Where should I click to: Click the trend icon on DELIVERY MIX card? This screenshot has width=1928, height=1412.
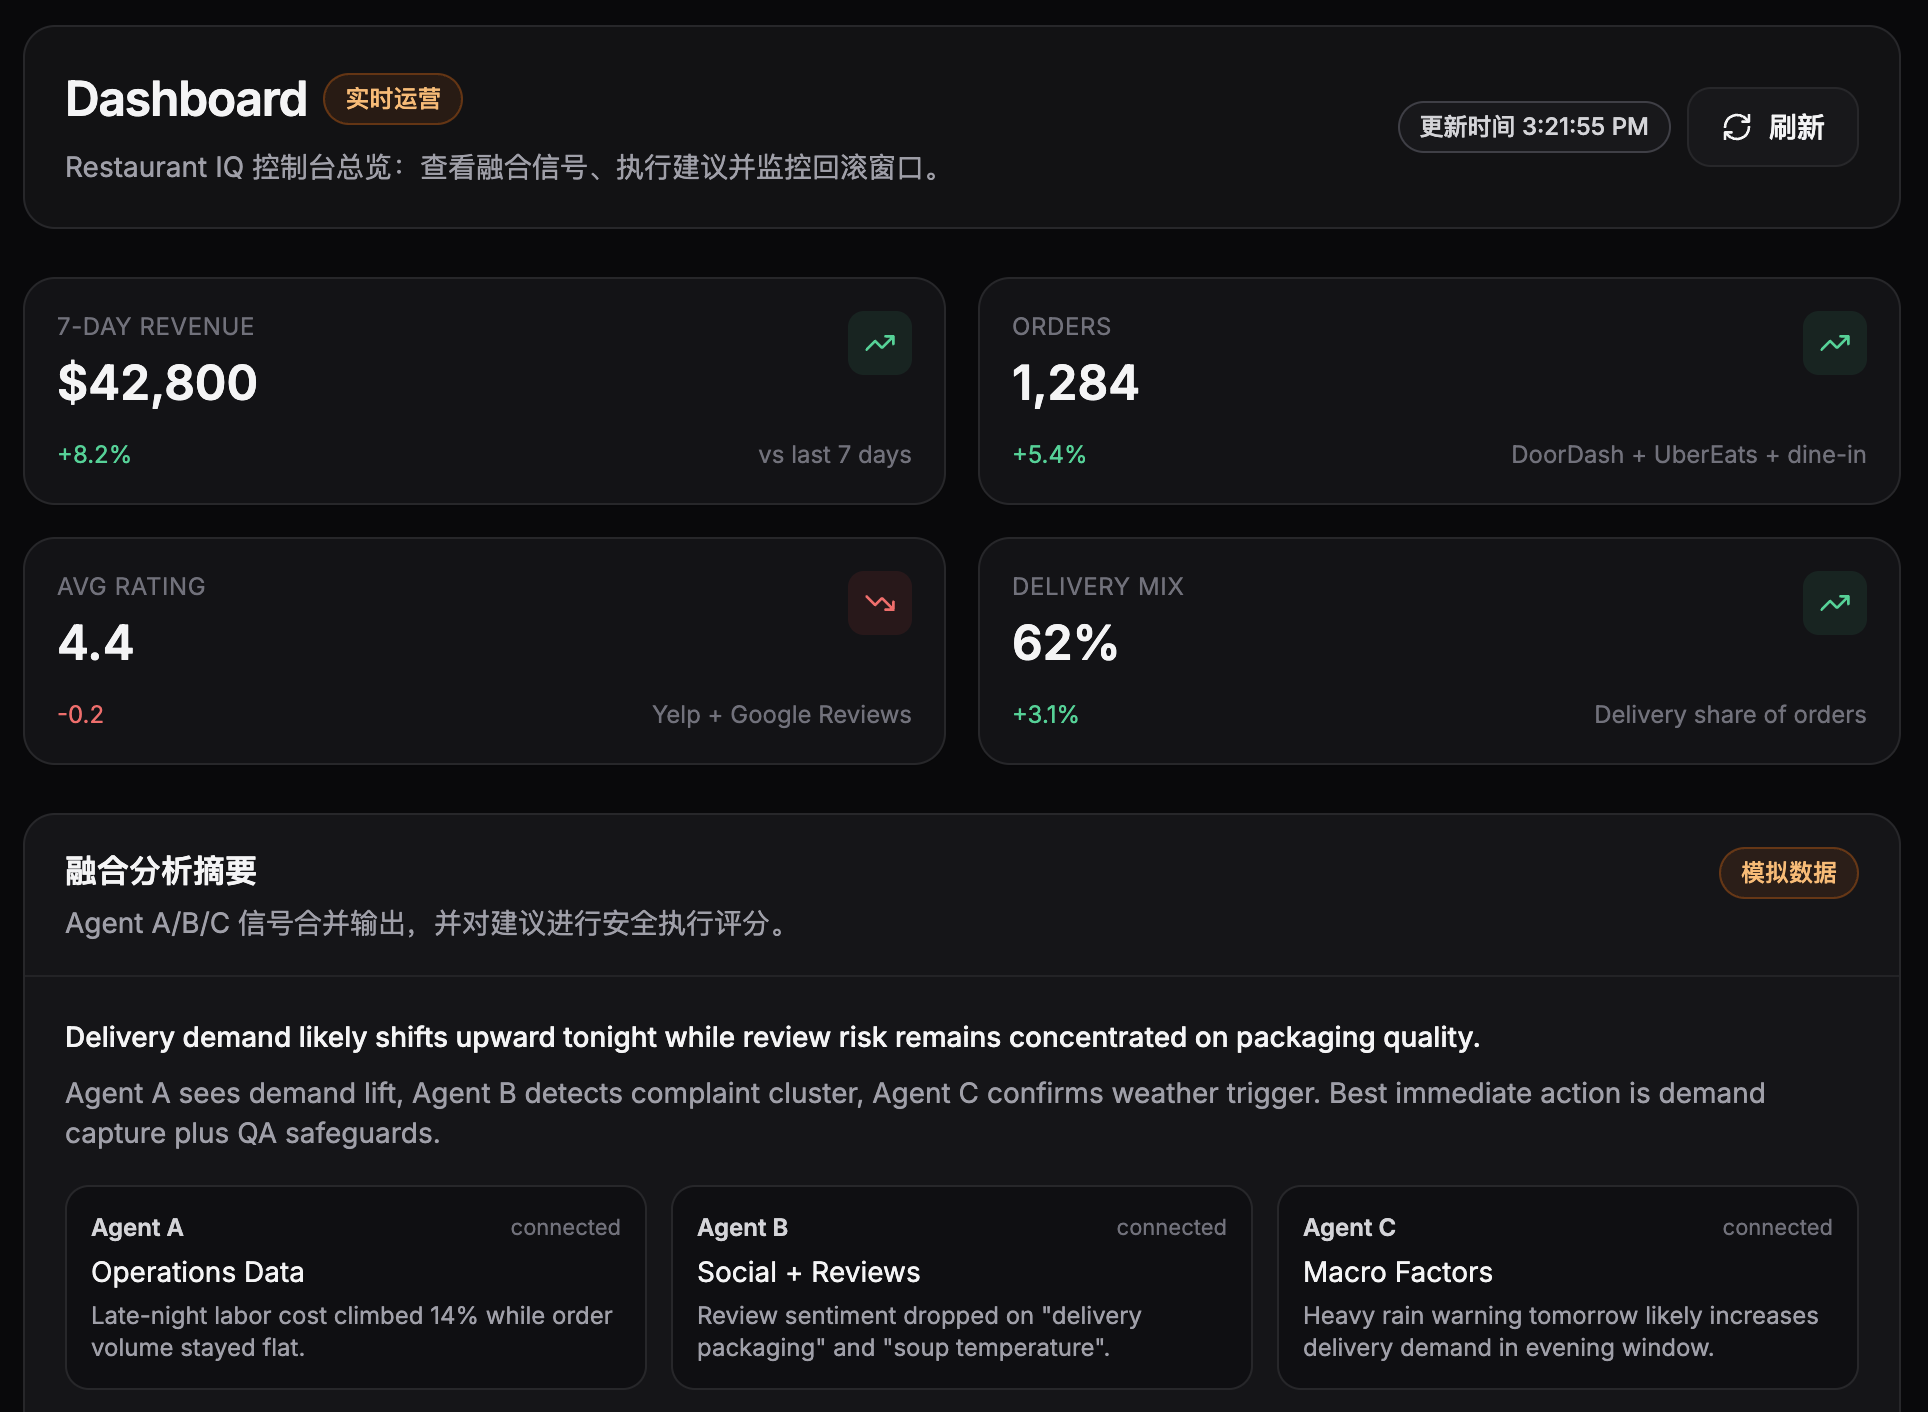(x=1833, y=603)
